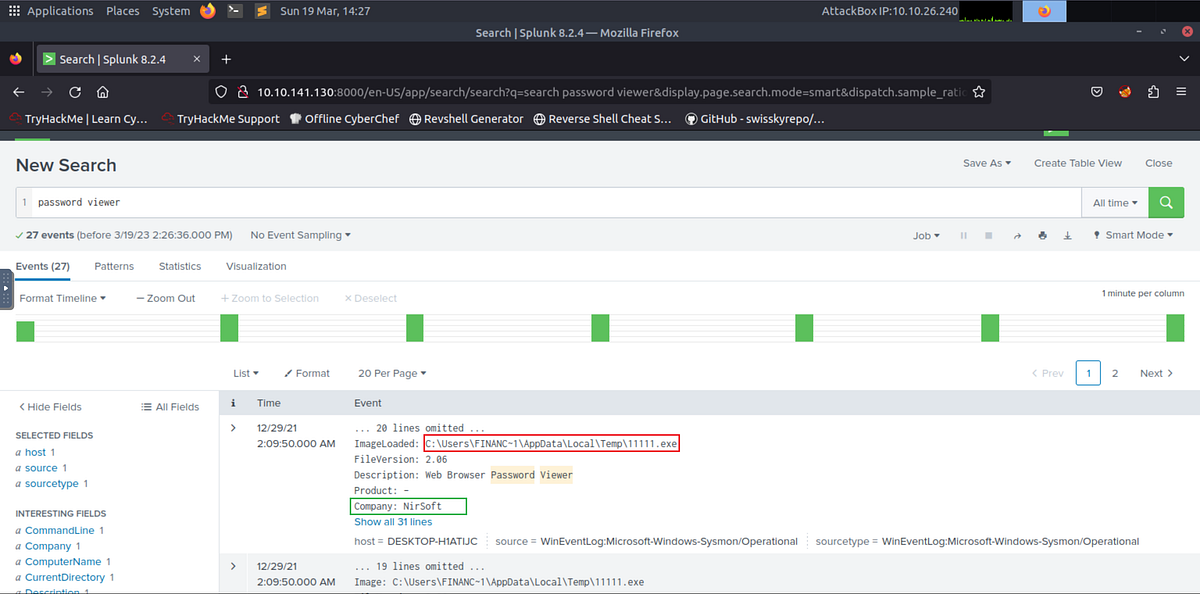Image resolution: width=1200 pixels, height=594 pixels.
Task: Click Show all 31 lines link
Action: pyautogui.click(x=392, y=521)
